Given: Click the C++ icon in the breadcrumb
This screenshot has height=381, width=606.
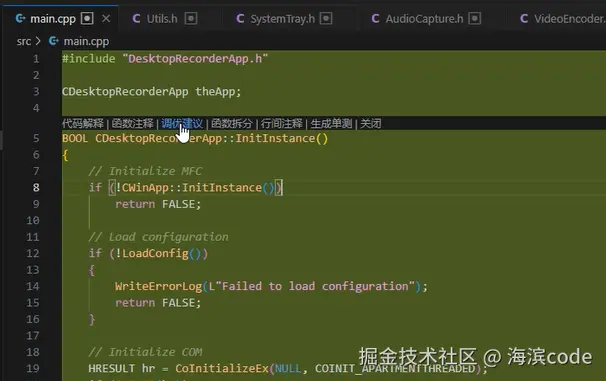Looking at the screenshot, I should (53, 41).
